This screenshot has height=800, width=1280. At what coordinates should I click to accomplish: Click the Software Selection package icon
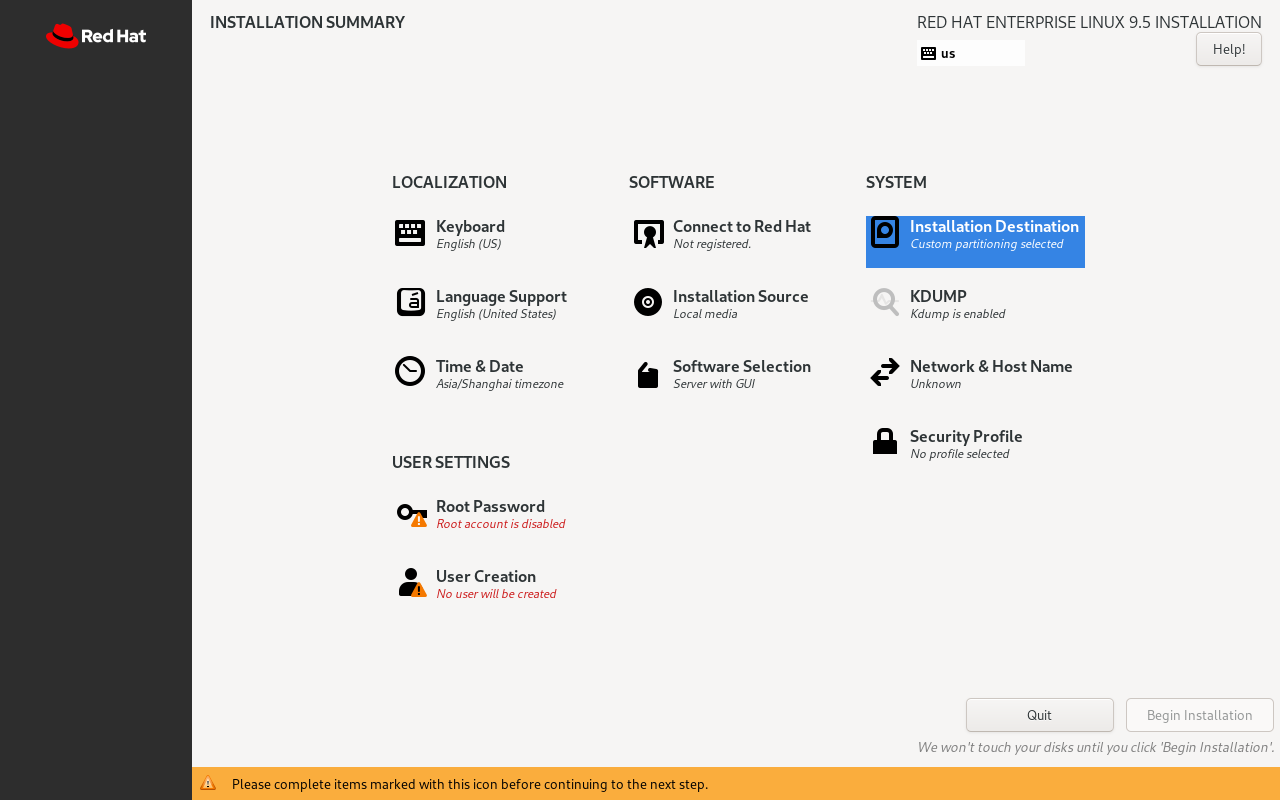(x=648, y=375)
